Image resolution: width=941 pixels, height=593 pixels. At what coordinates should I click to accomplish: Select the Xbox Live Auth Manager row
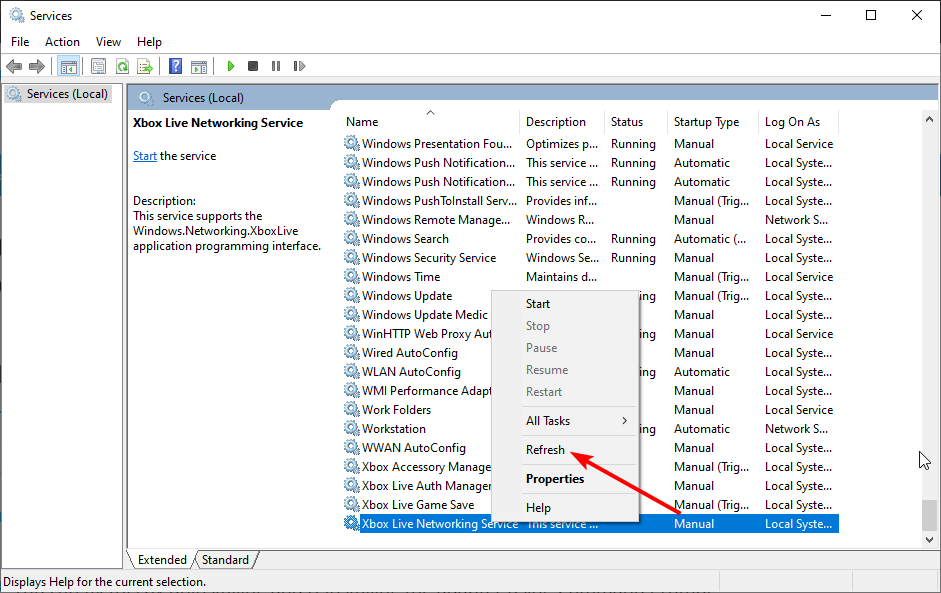click(x=591, y=486)
